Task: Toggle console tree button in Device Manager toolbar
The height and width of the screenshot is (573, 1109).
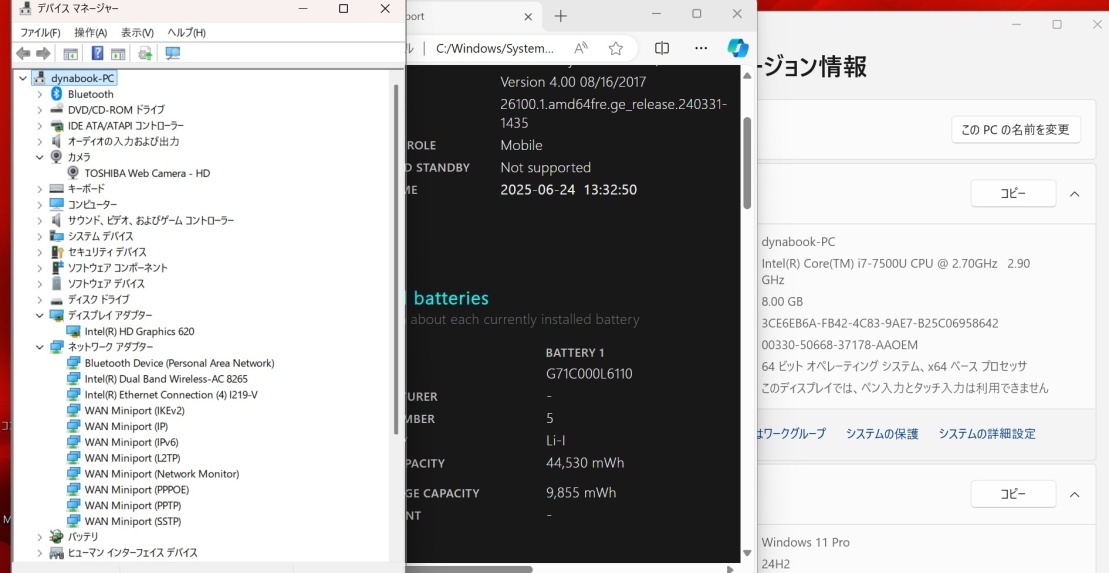Action: 71,53
